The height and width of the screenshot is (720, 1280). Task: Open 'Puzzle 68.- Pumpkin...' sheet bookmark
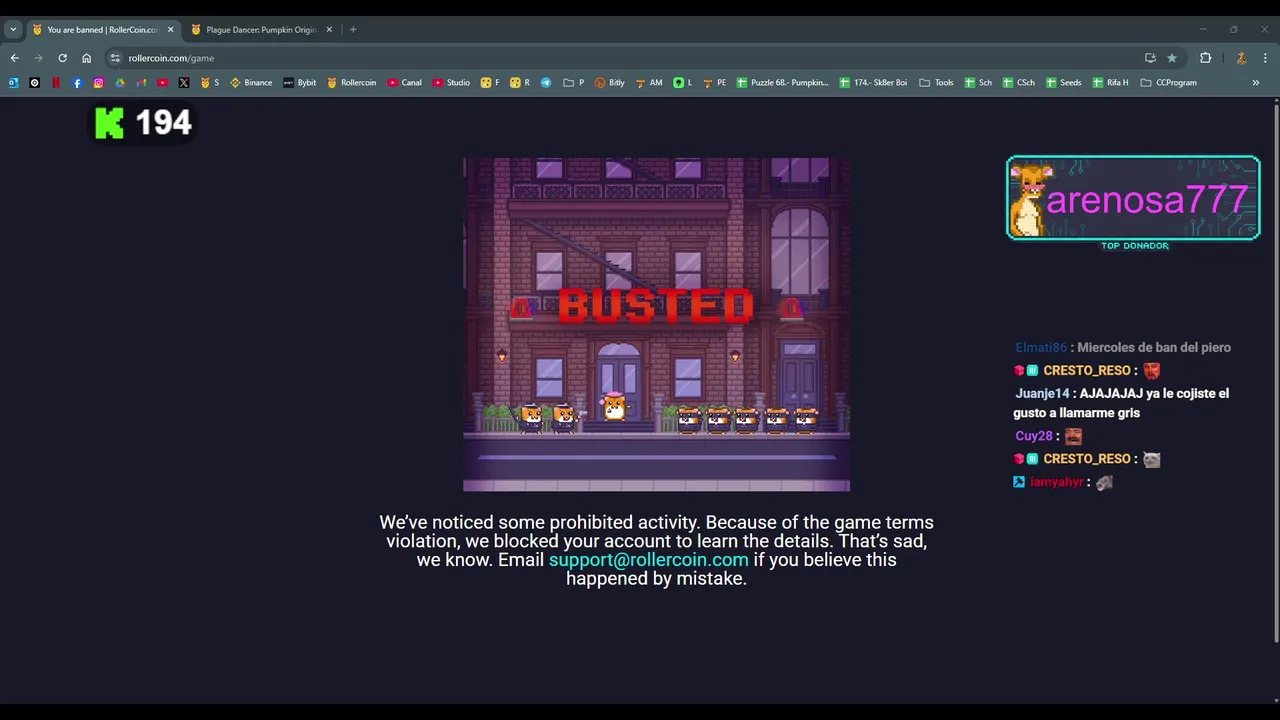point(782,83)
